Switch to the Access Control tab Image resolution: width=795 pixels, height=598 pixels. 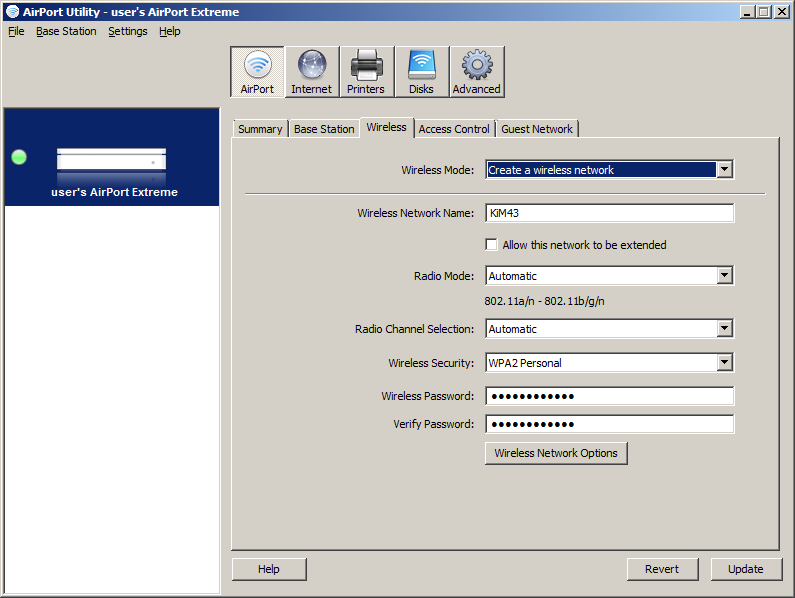(454, 129)
